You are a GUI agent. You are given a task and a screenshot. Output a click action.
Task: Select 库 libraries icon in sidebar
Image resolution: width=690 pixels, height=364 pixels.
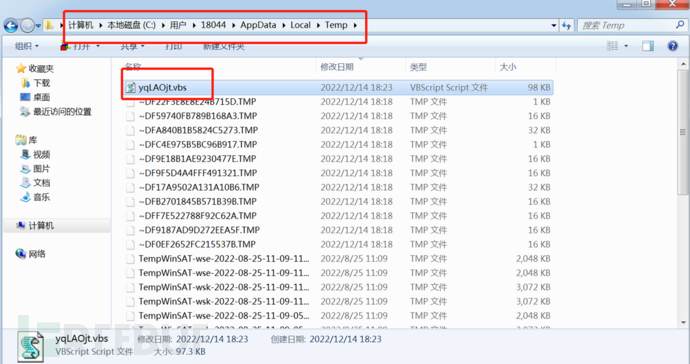21,140
